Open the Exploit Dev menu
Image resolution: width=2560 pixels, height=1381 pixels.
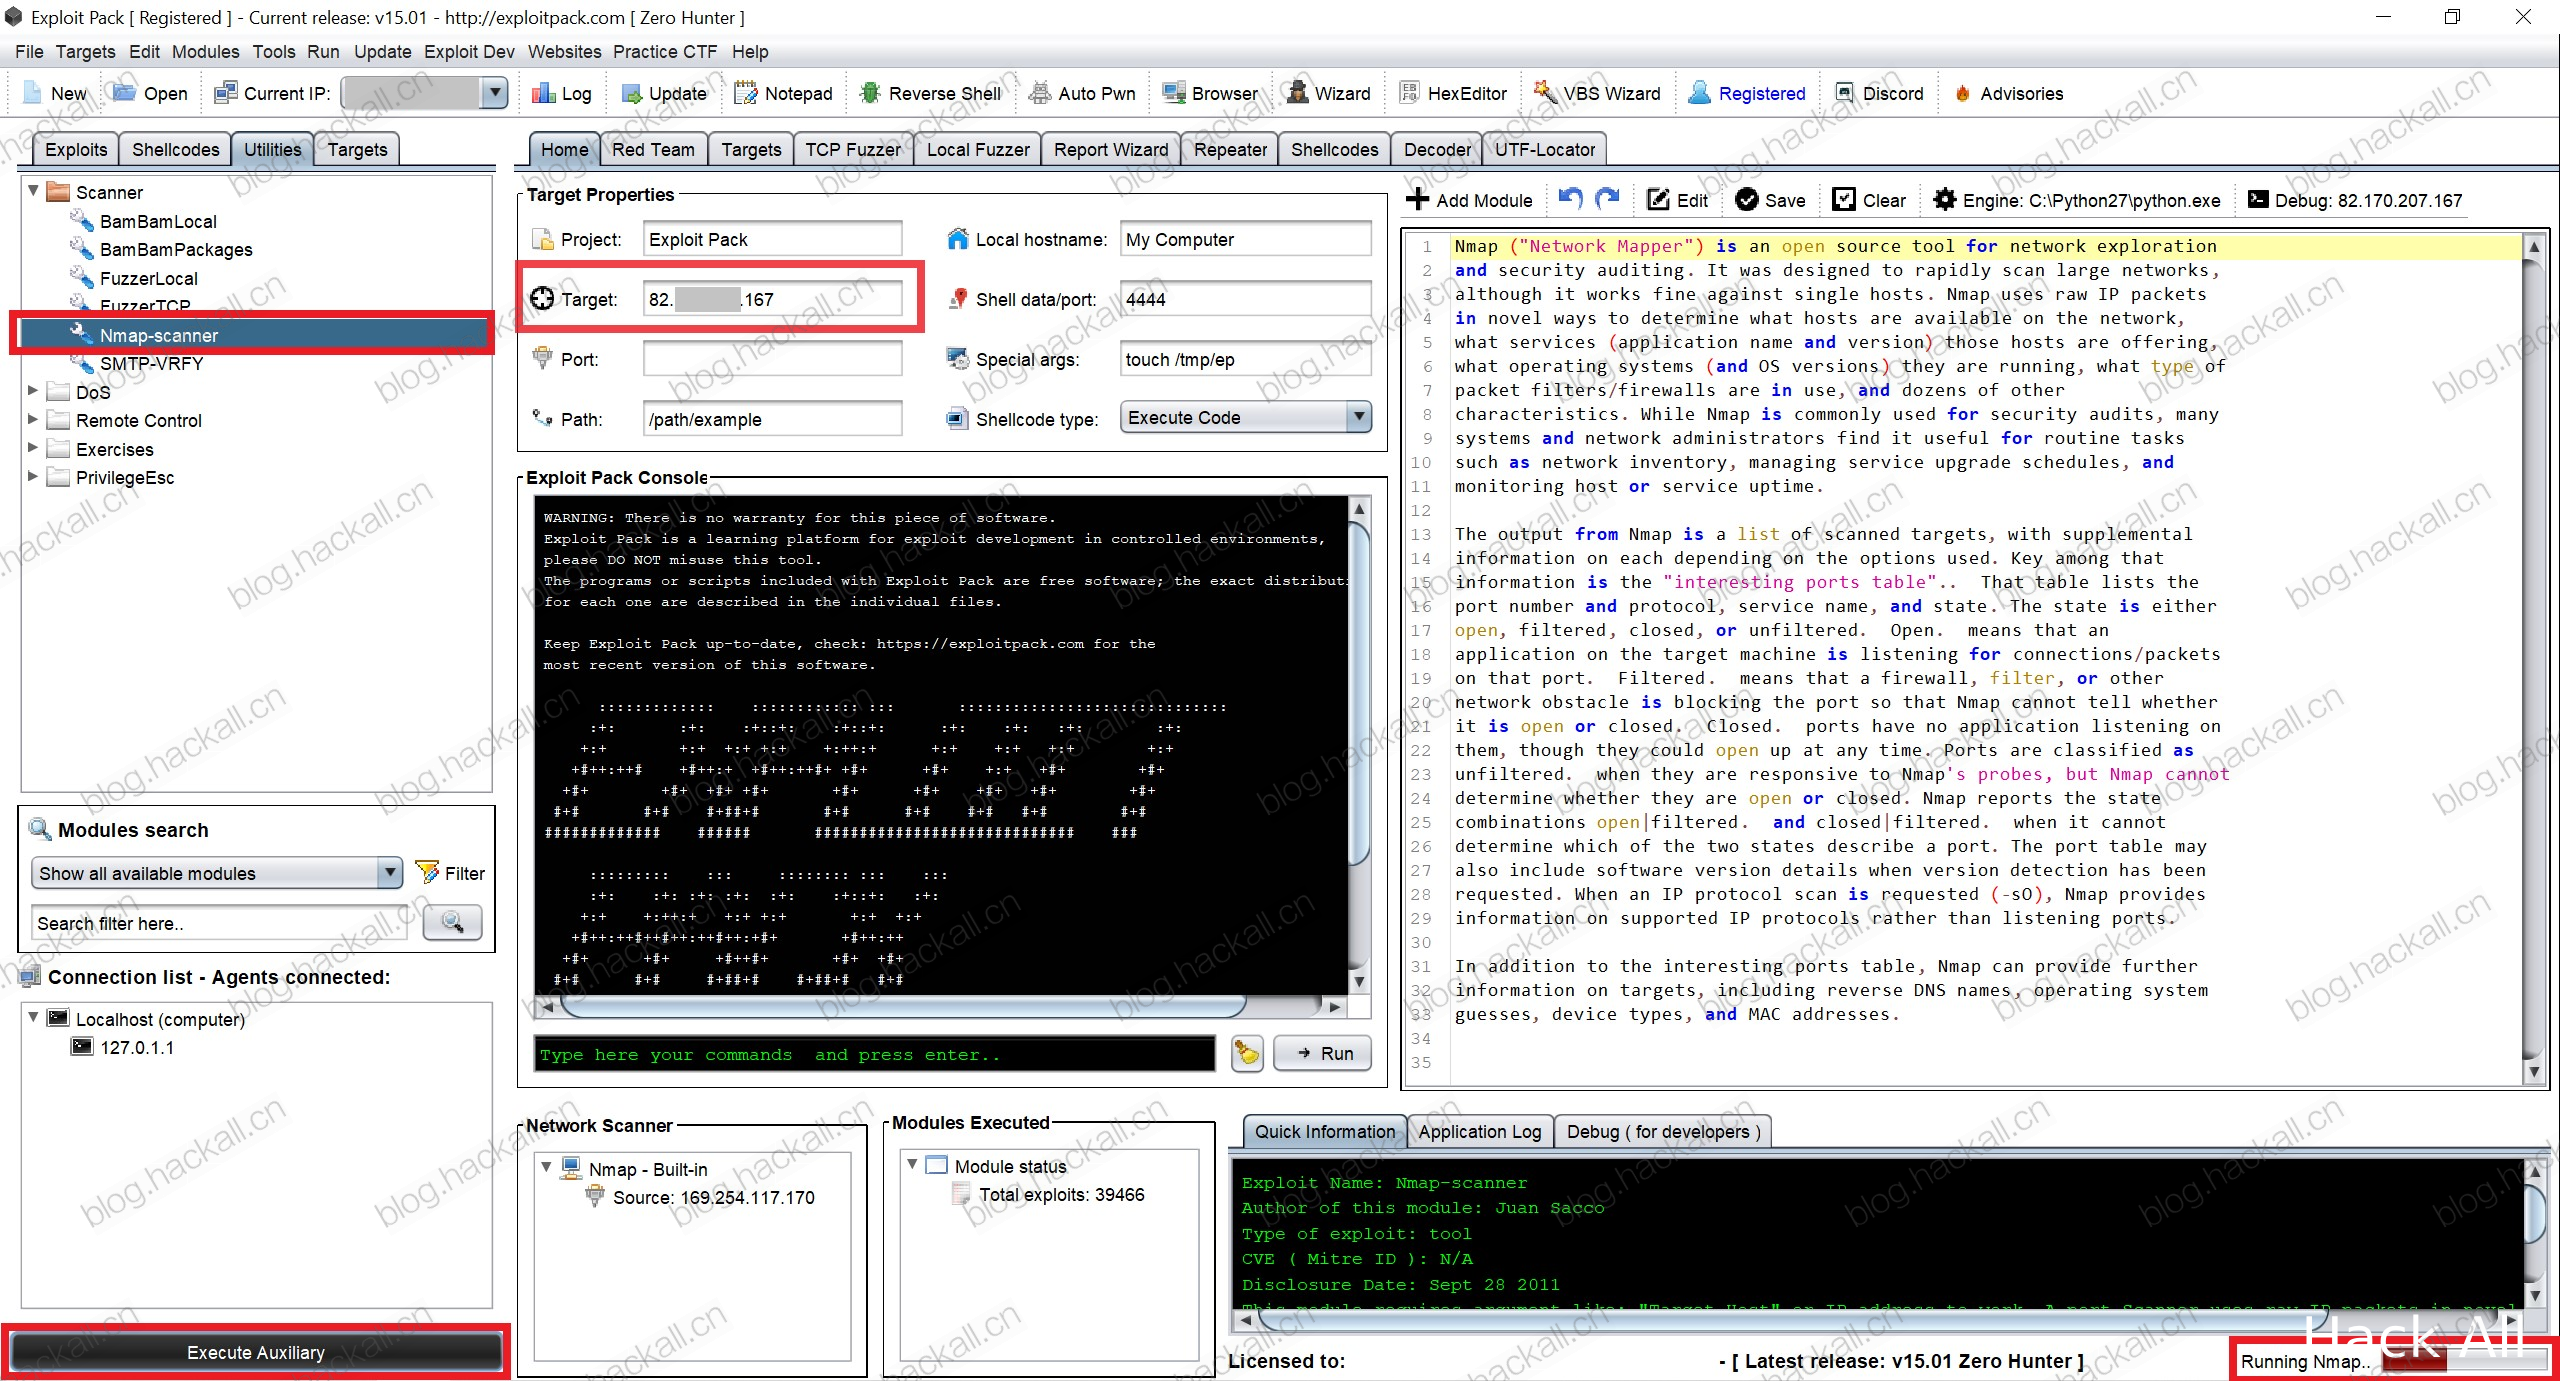[x=469, y=52]
